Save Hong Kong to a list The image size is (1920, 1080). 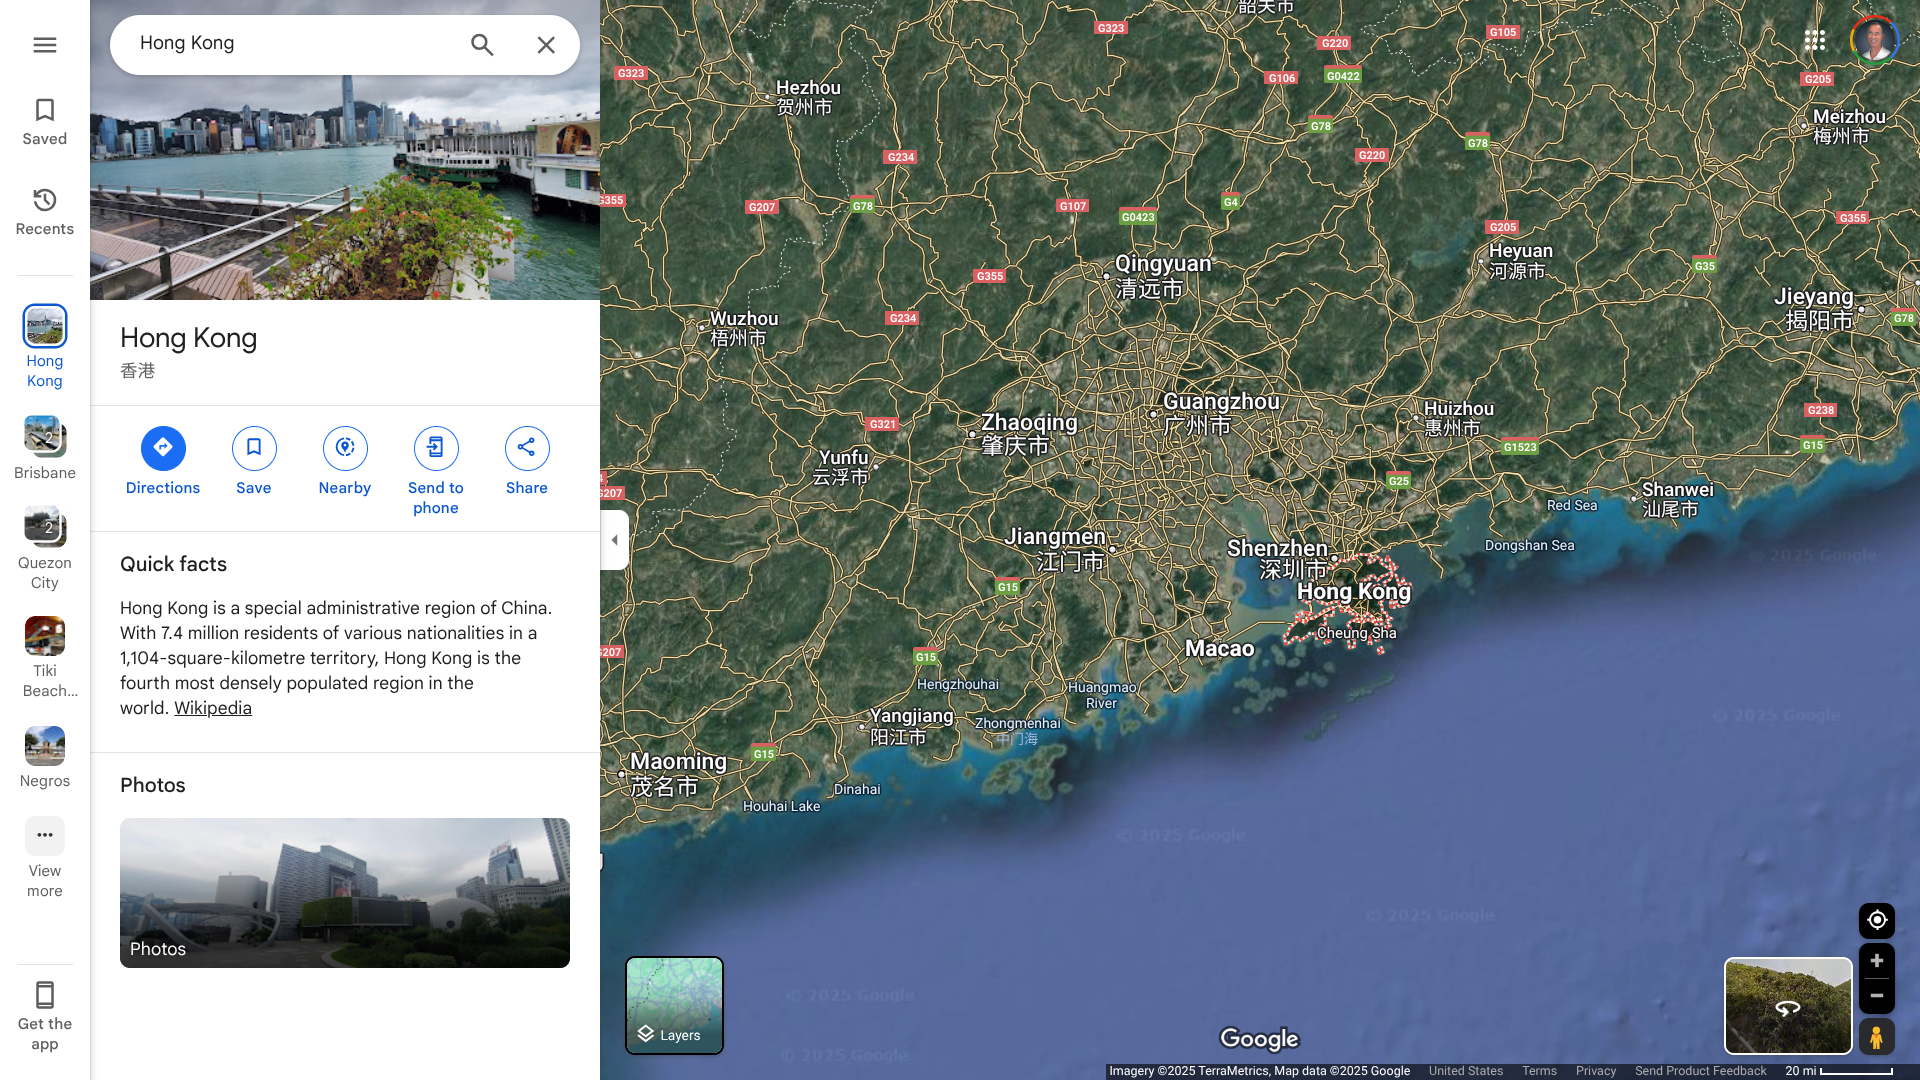coord(254,449)
